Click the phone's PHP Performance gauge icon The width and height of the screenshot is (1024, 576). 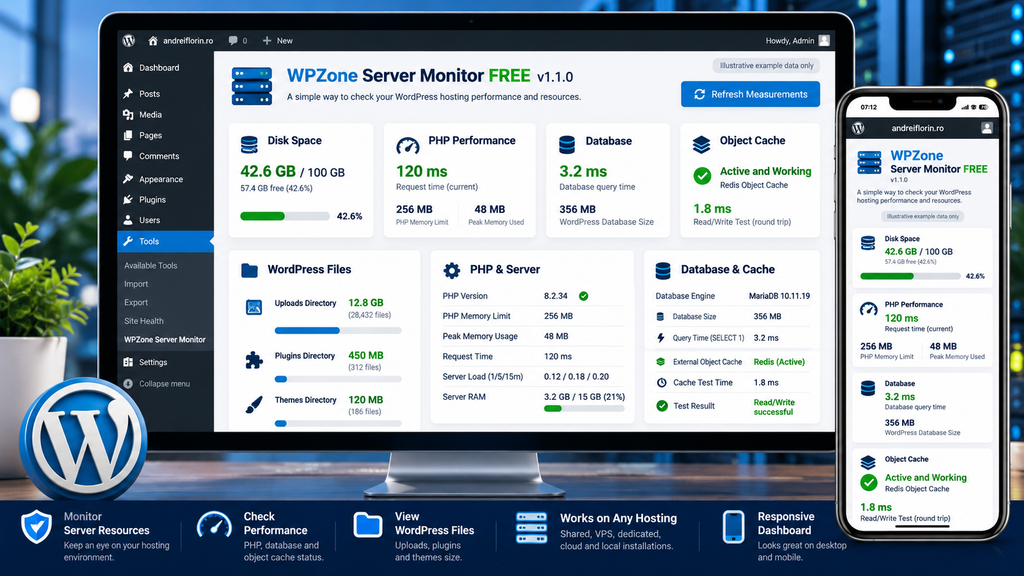[869, 309]
